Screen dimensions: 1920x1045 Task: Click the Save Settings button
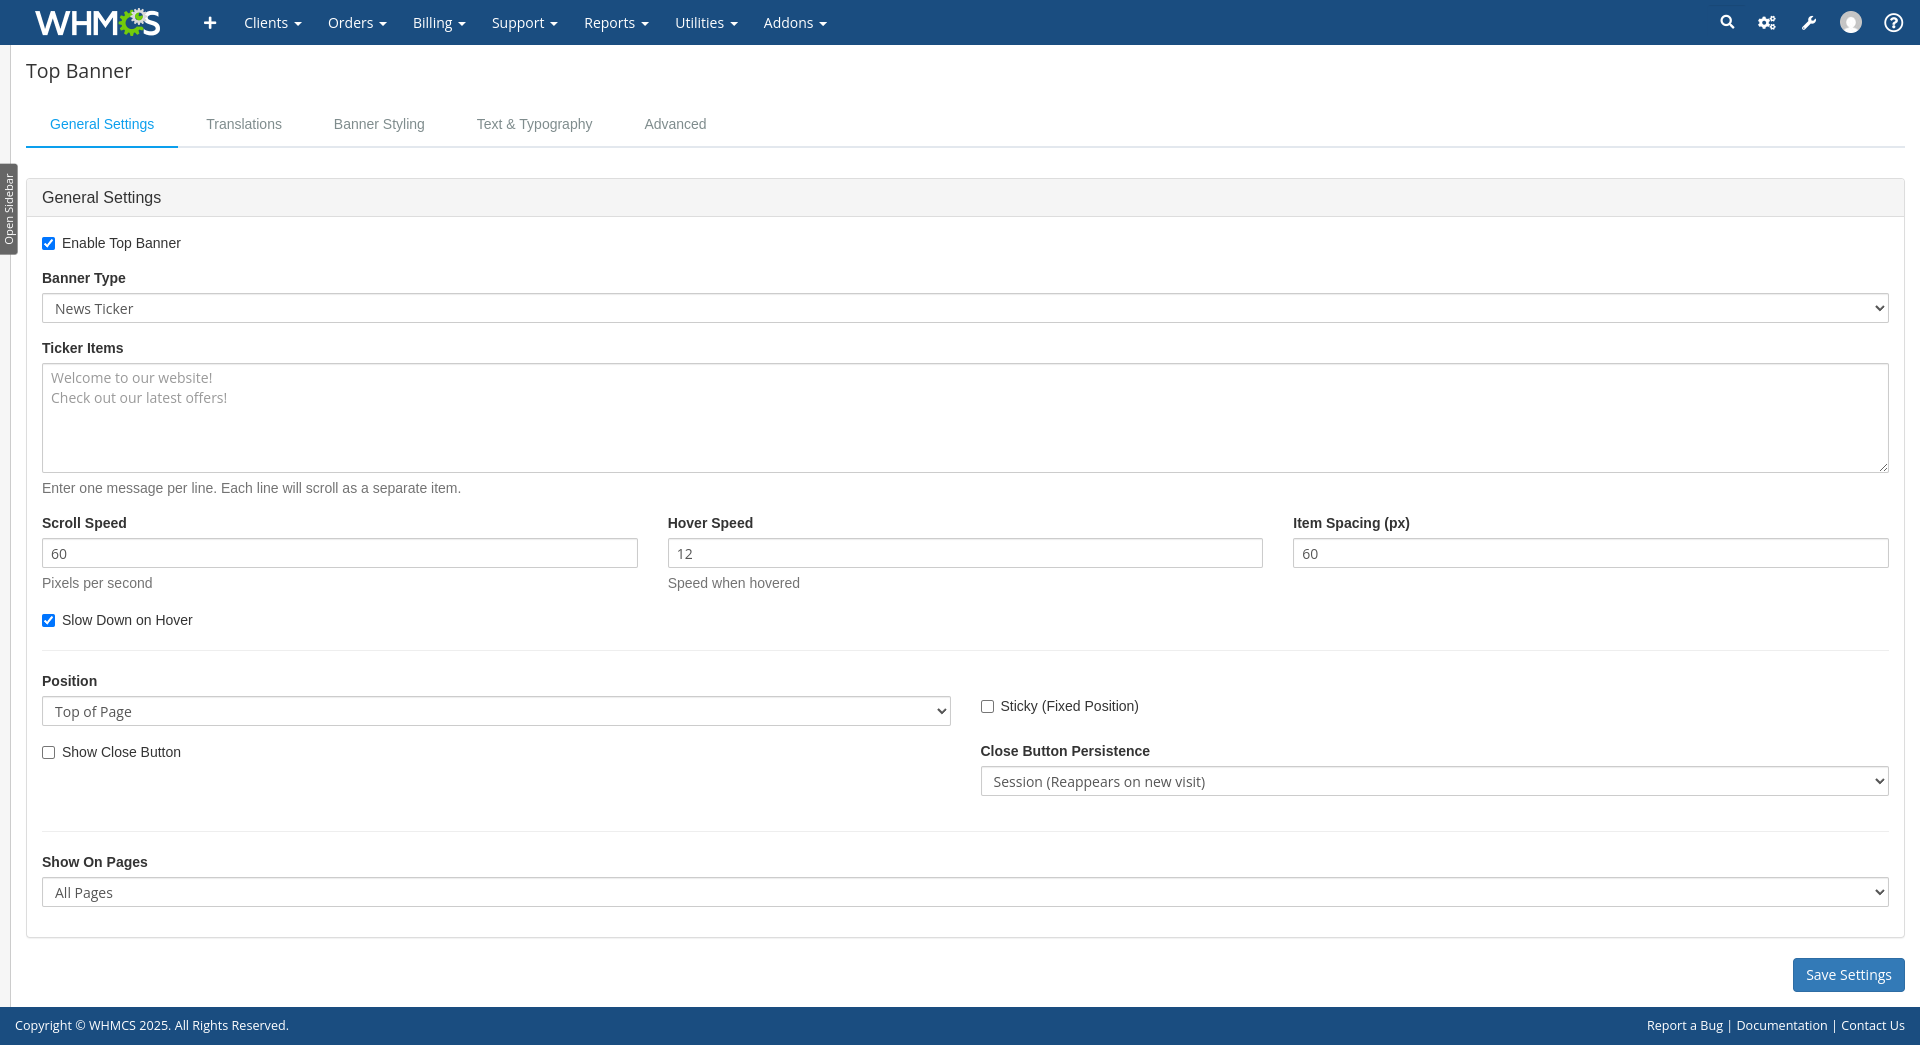click(x=1847, y=975)
